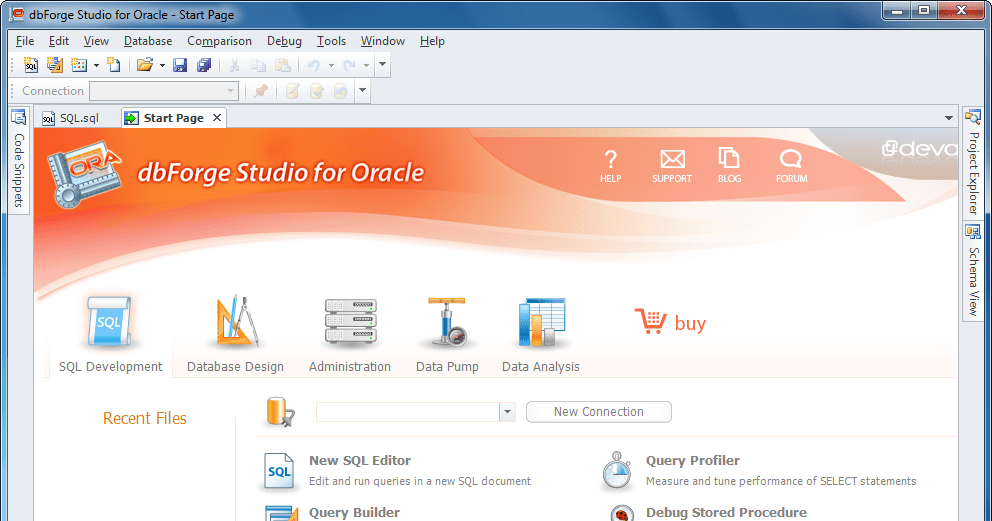Open the Connection combo box in toolbar
The image size is (992, 521).
coord(164,91)
